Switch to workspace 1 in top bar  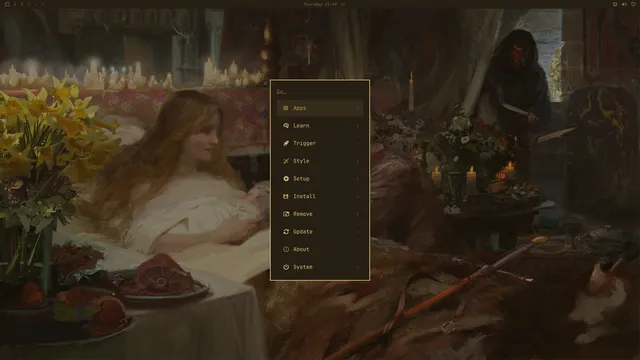(15, 4)
